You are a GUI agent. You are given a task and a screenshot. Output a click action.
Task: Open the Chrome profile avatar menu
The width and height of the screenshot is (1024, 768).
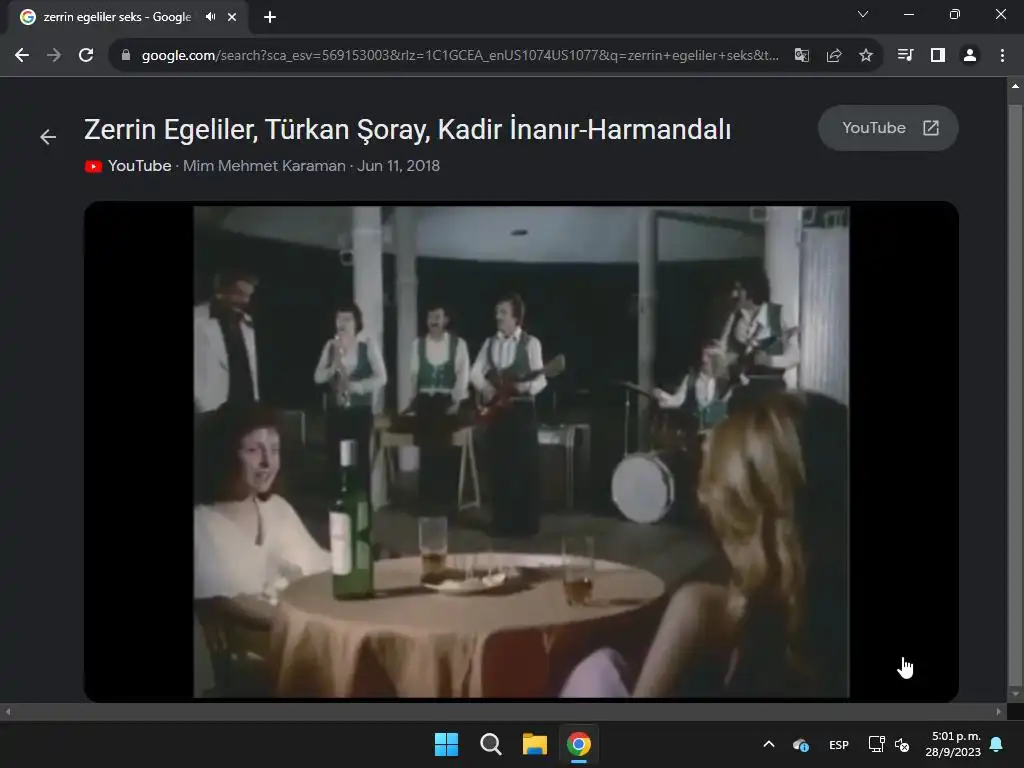pos(970,56)
